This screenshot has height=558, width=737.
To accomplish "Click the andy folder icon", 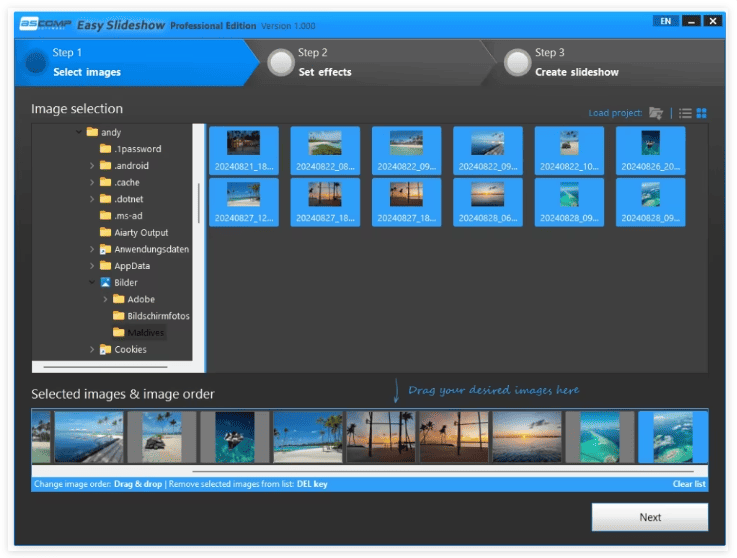I will (x=92, y=132).
